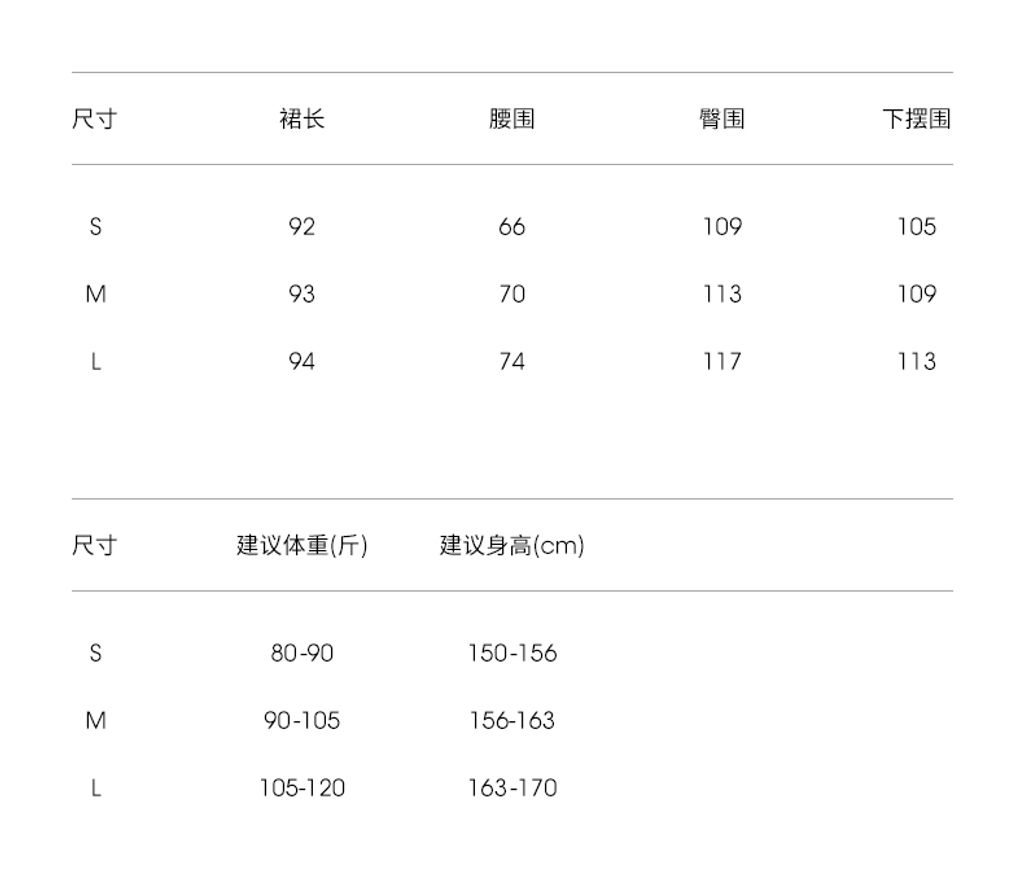
Task: Select weight range 90-105
Action: click(302, 720)
